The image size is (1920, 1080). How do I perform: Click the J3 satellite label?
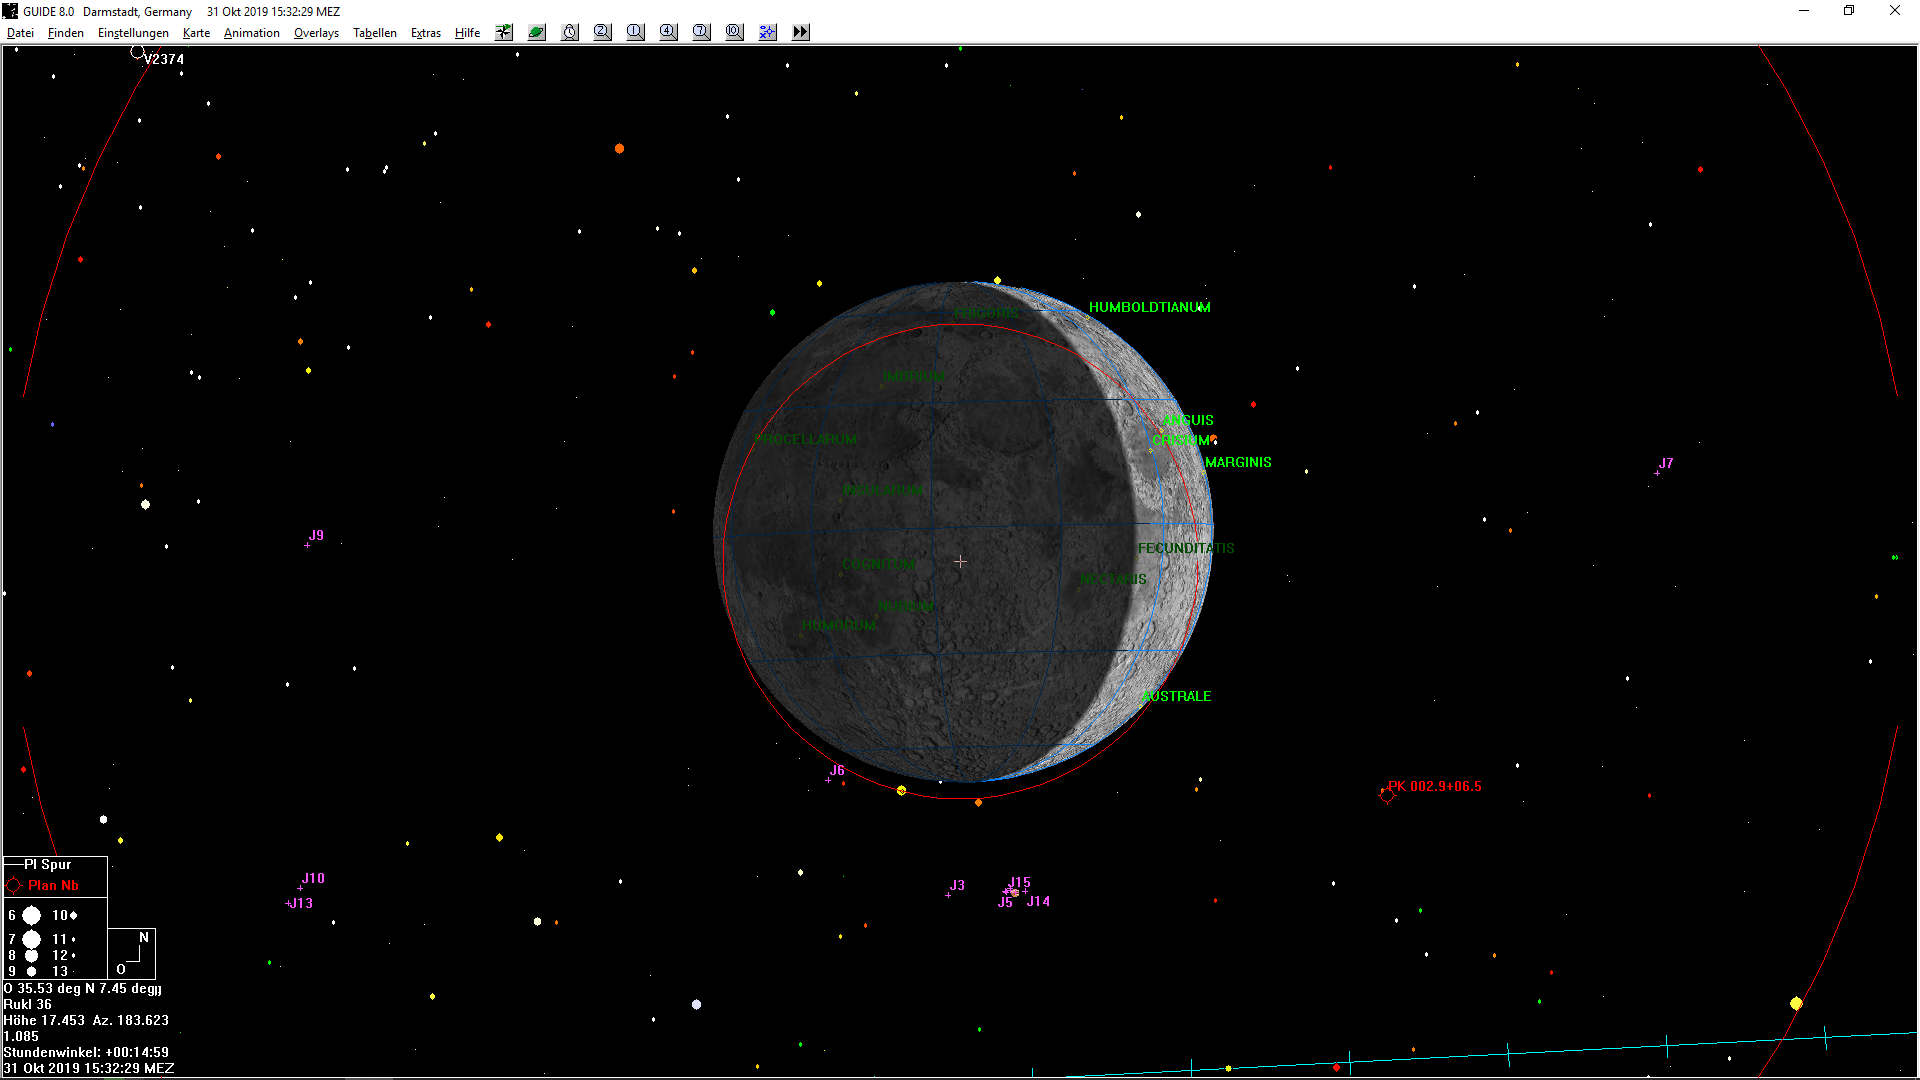point(957,885)
